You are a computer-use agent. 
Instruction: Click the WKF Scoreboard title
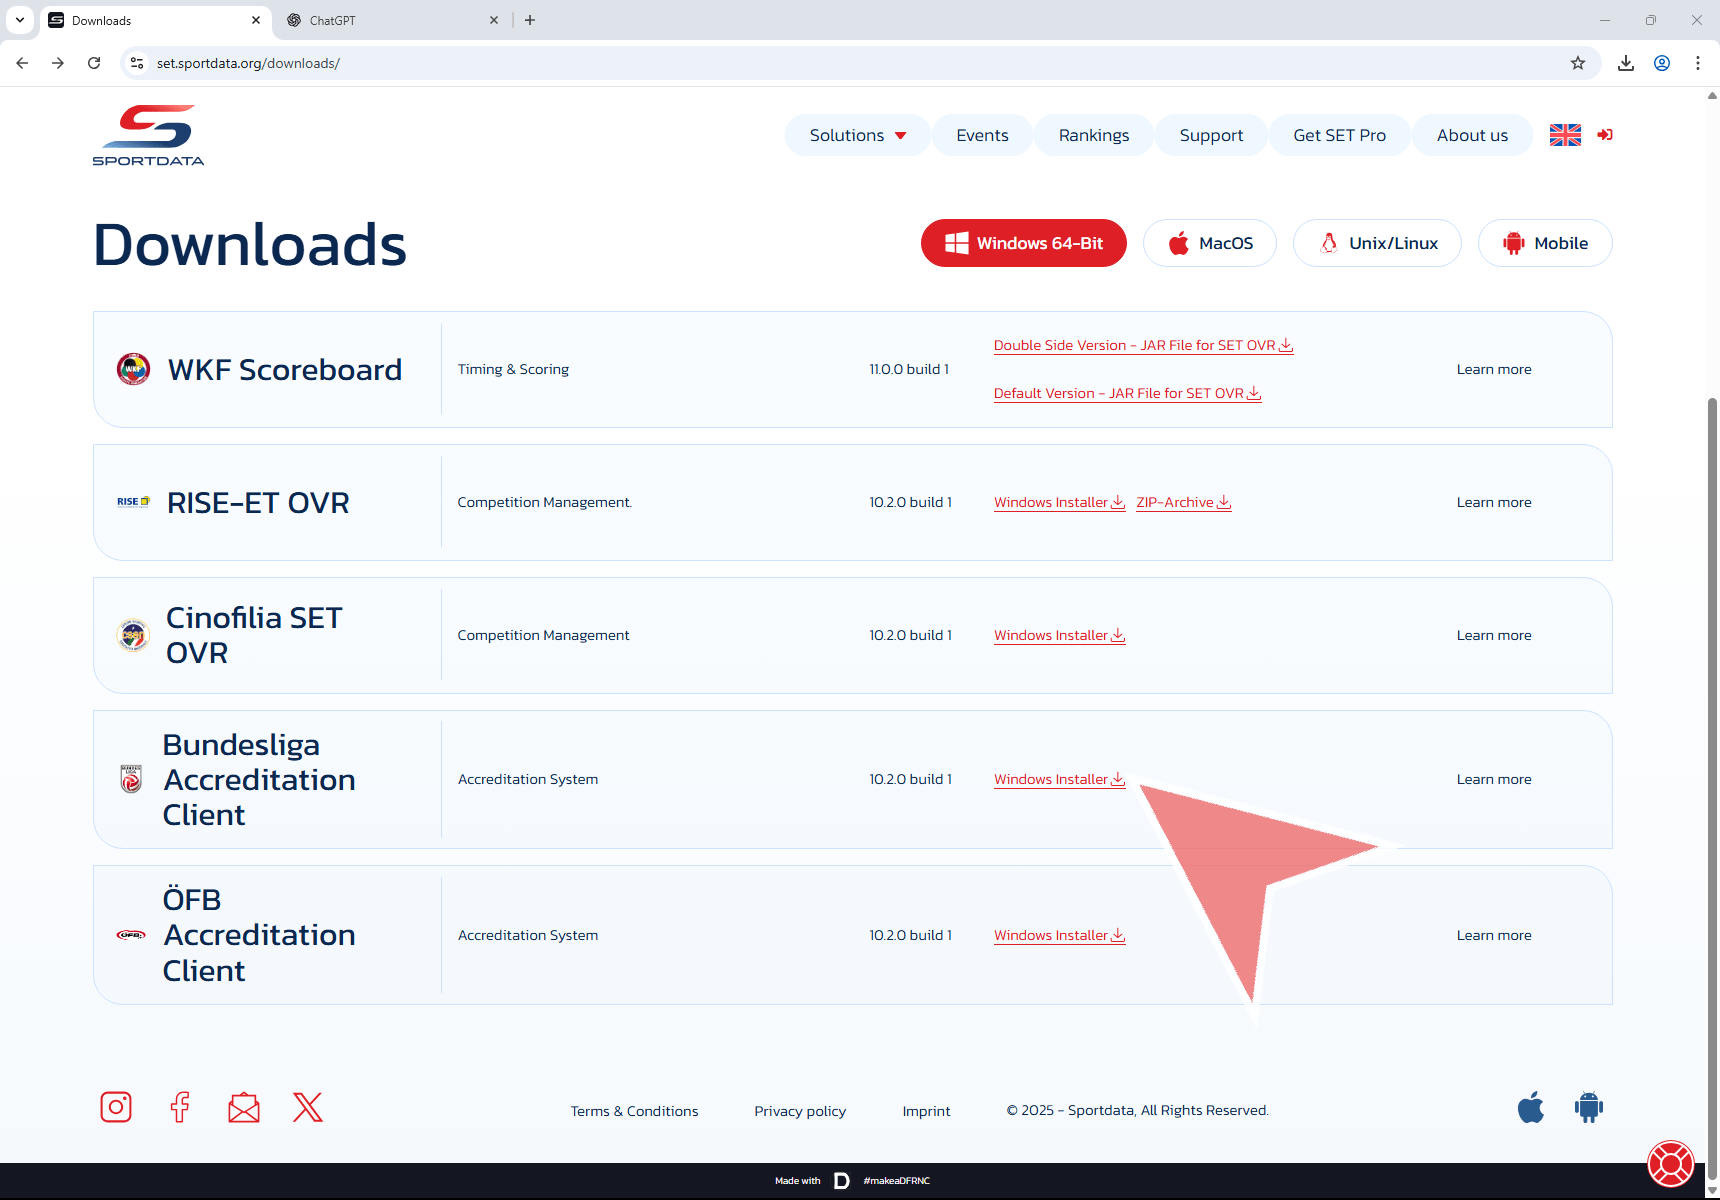285,369
